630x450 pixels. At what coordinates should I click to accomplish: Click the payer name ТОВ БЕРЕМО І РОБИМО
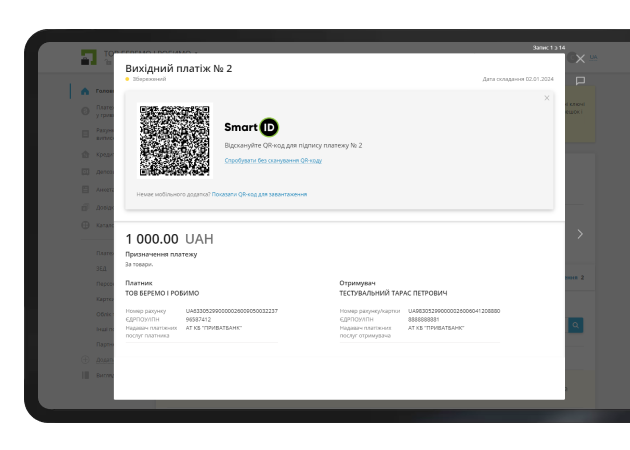click(x=162, y=293)
